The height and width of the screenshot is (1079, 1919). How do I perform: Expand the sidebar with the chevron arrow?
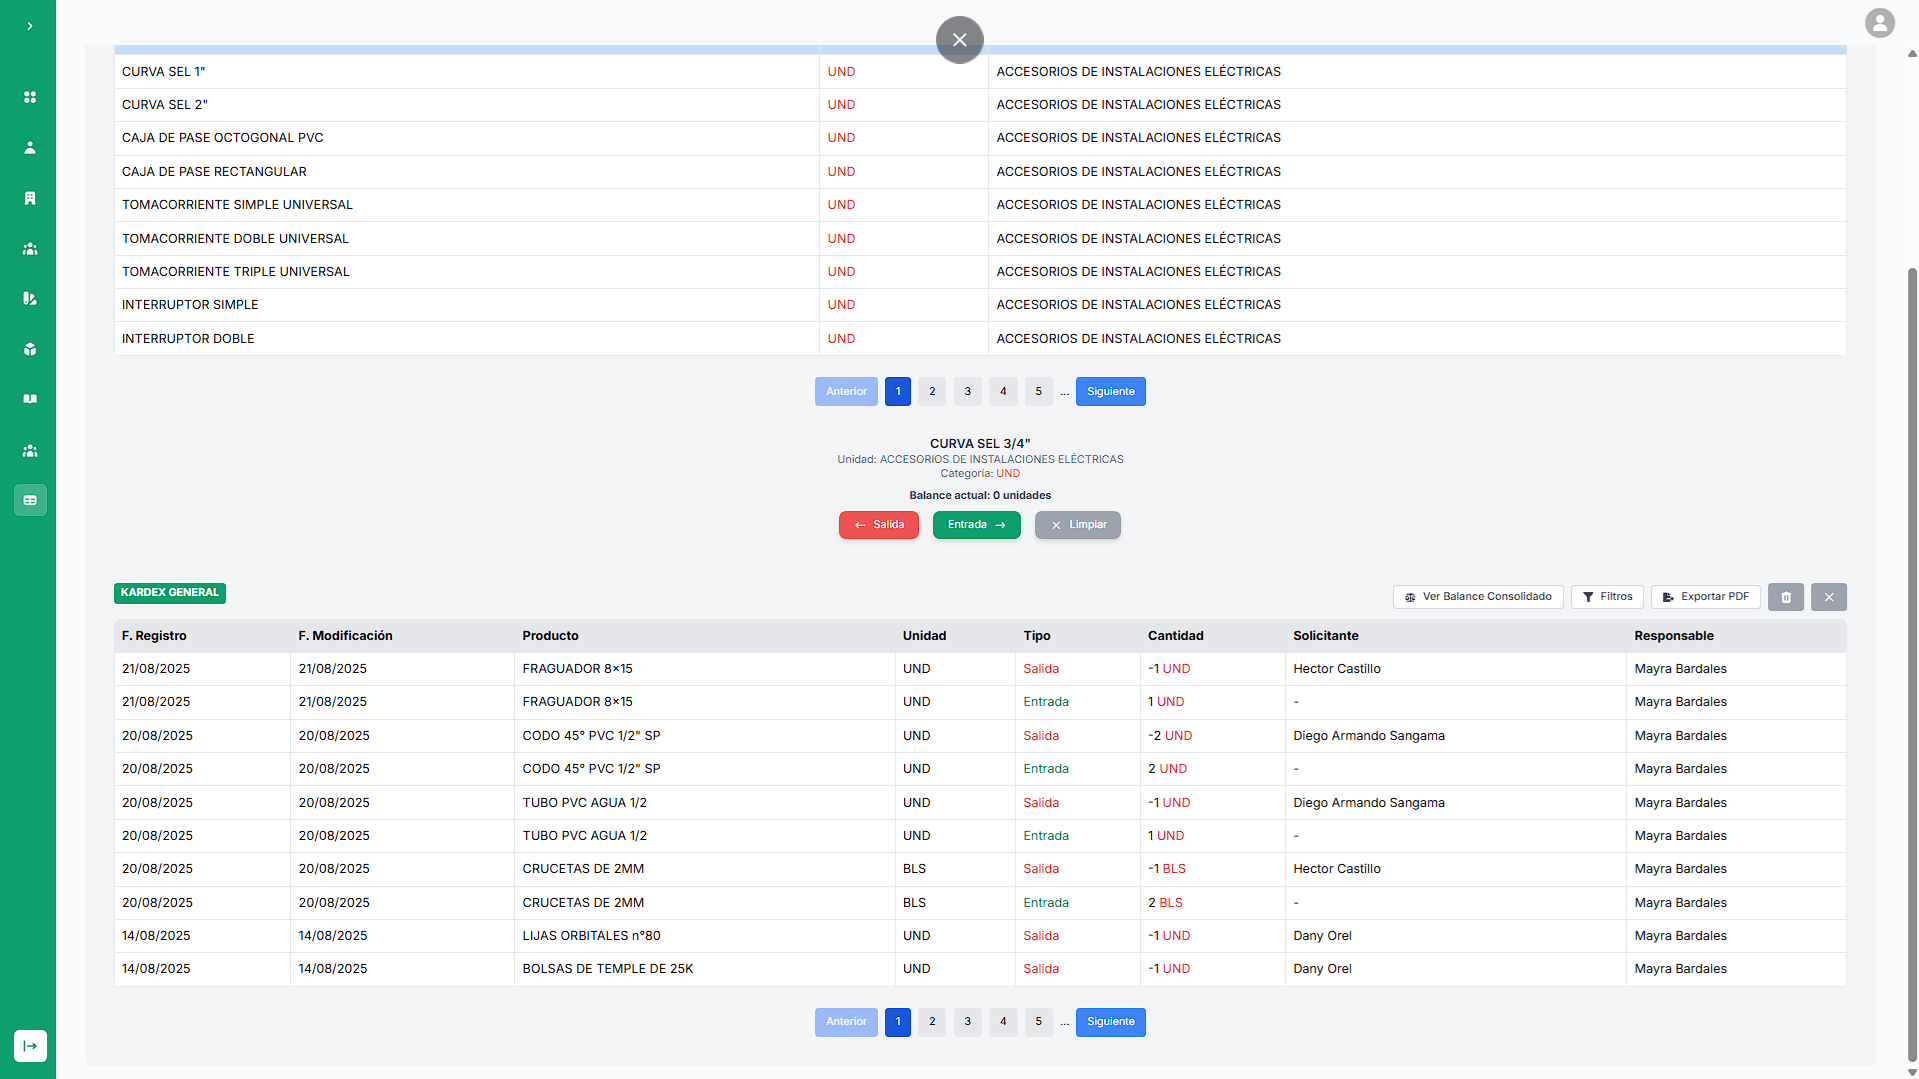tap(30, 26)
